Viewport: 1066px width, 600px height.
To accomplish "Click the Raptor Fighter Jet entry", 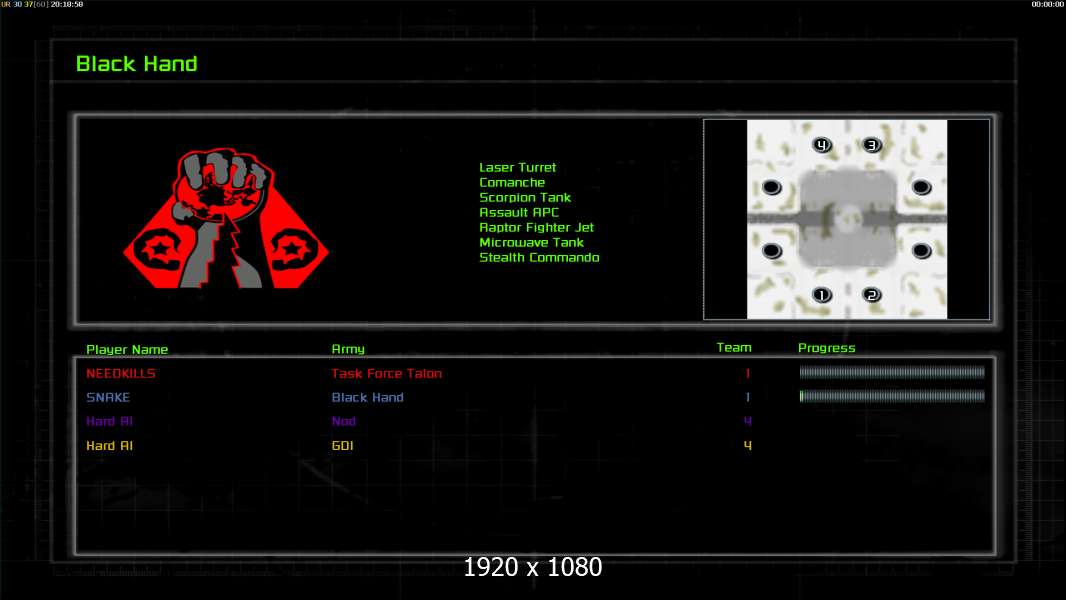I will point(536,227).
